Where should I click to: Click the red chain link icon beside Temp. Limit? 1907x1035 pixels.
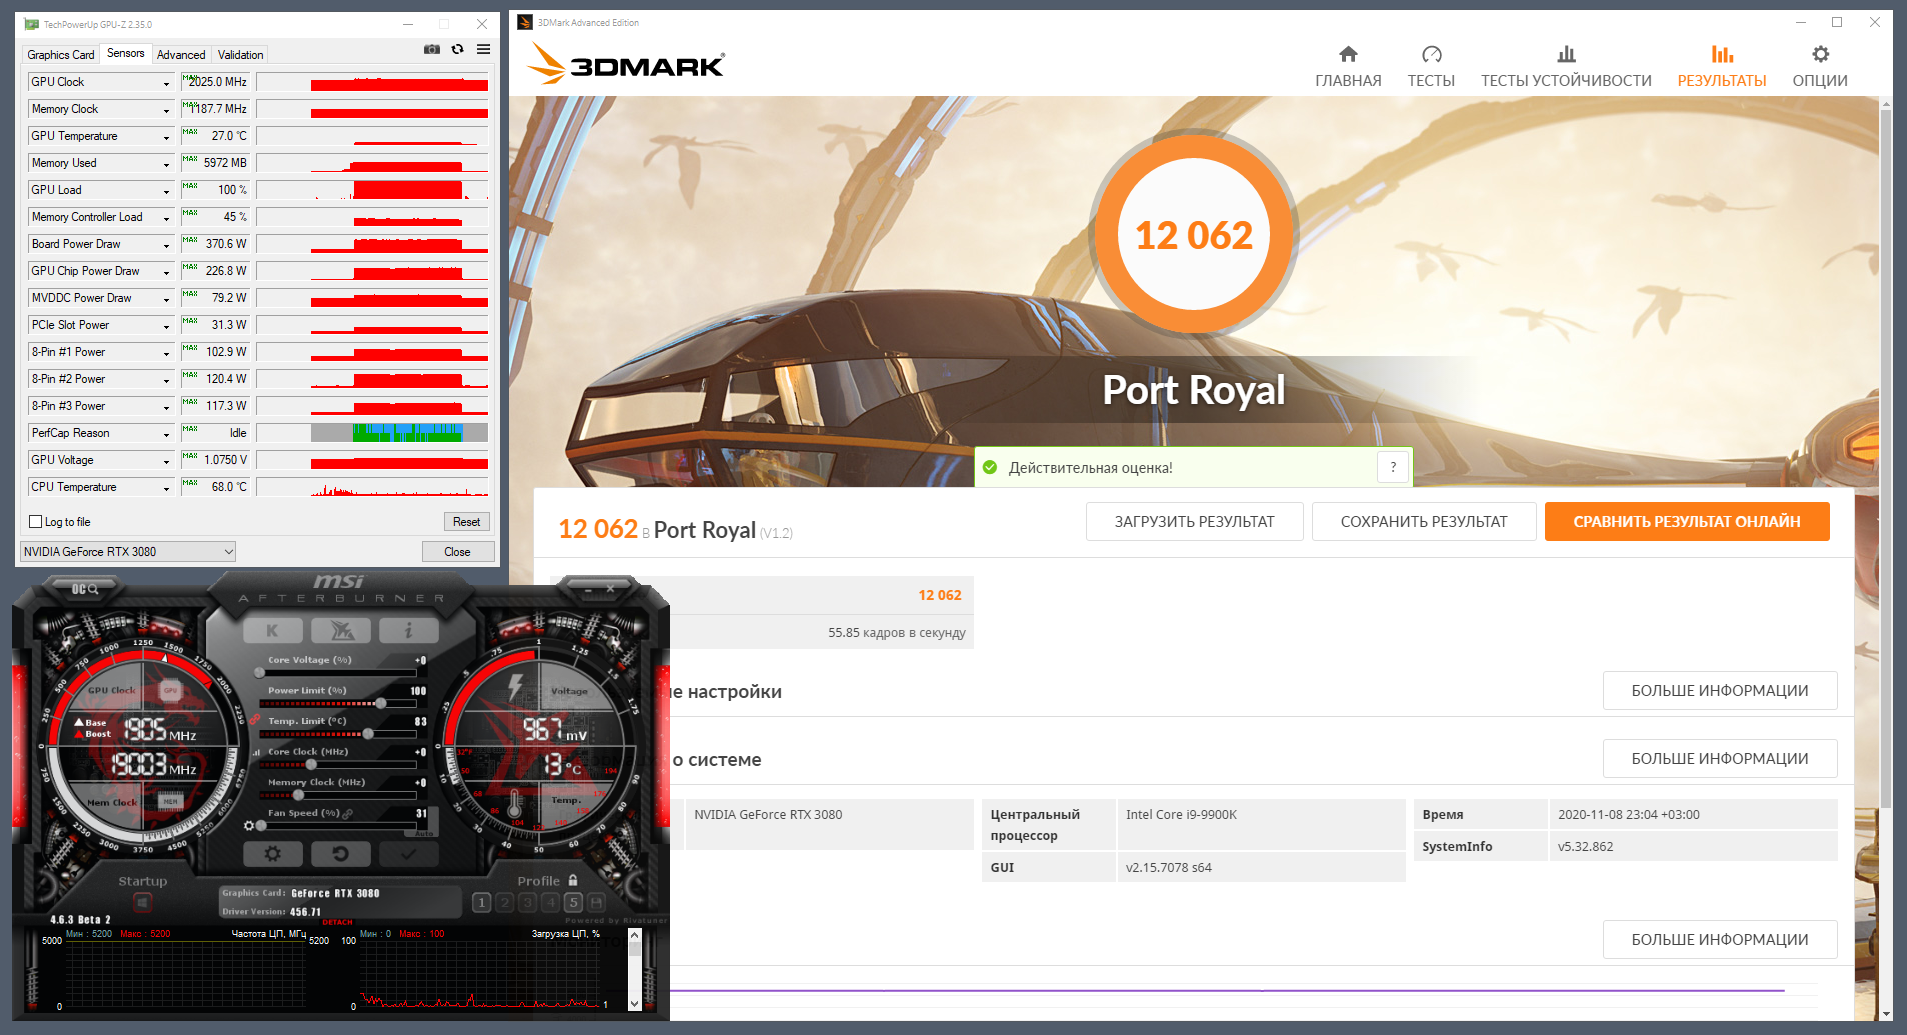256,720
